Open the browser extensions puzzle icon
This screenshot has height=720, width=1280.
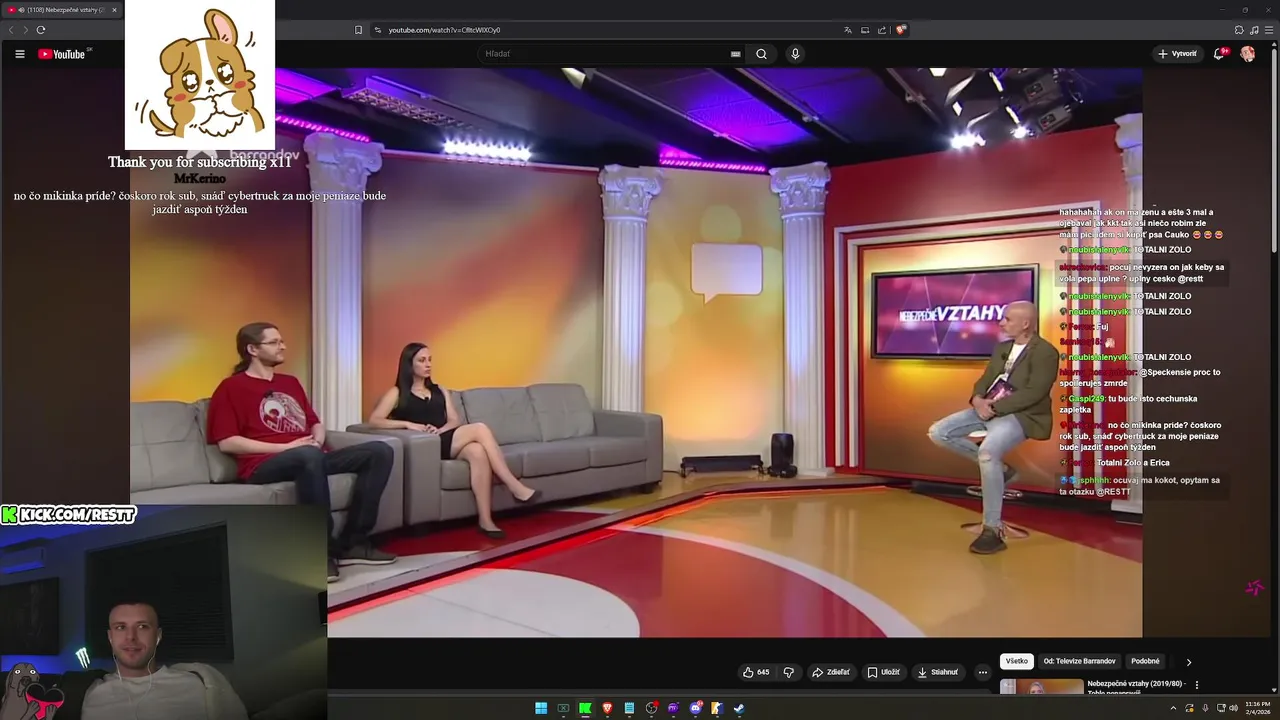pyautogui.click(x=1239, y=30)
